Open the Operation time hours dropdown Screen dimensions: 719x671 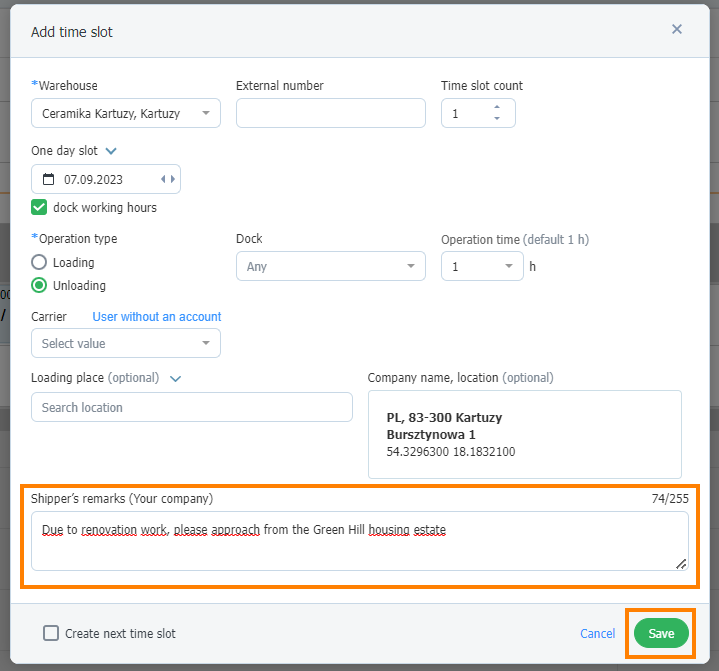[482, 266]
